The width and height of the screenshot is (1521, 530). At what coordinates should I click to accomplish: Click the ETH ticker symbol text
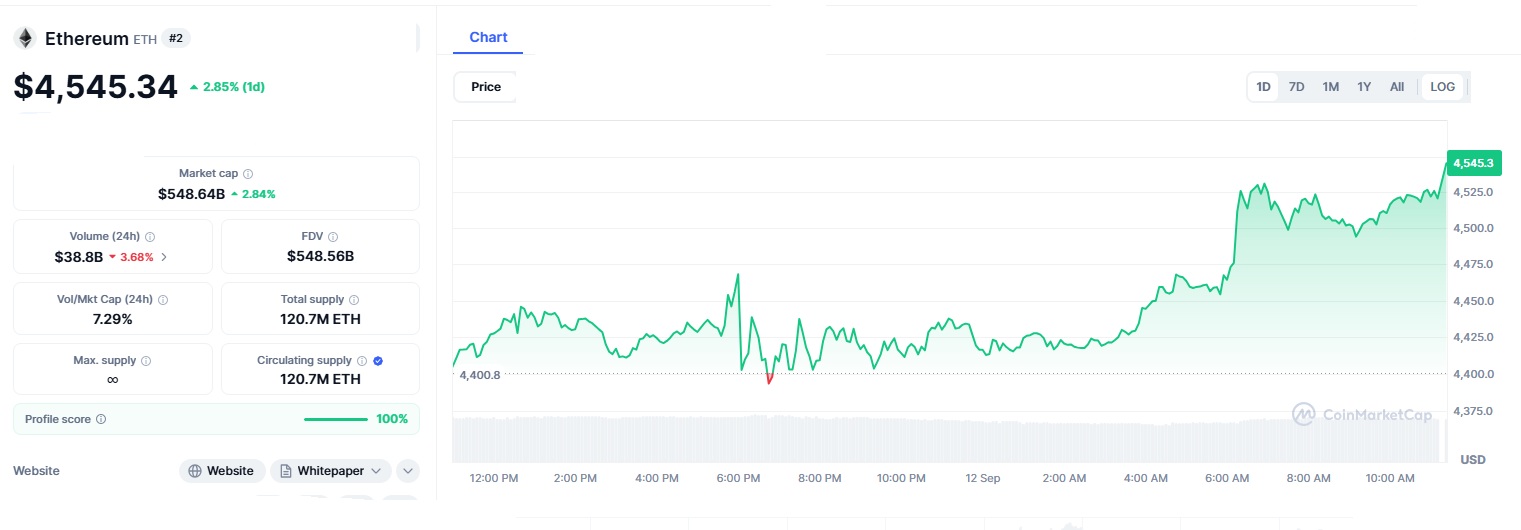pos(145,40)
